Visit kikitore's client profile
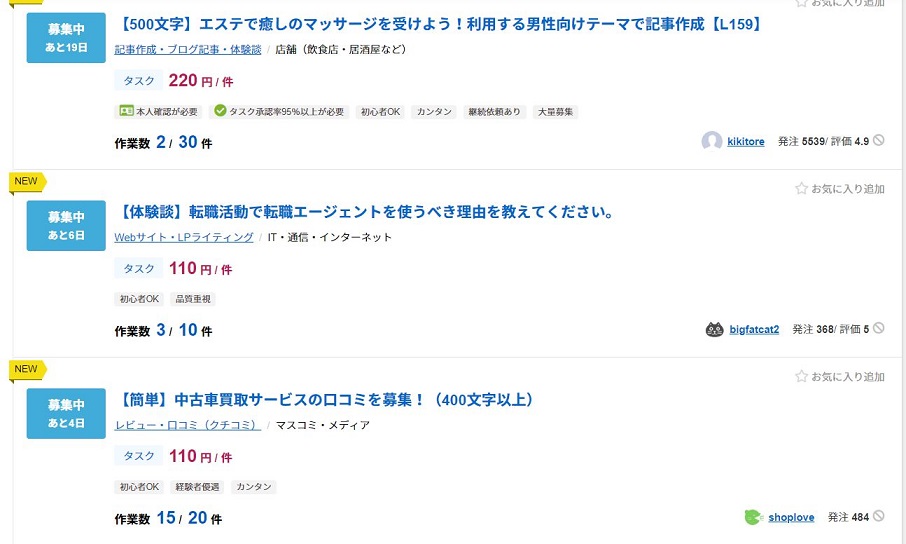Screen dimensions: 906x544 coord(745,142)
